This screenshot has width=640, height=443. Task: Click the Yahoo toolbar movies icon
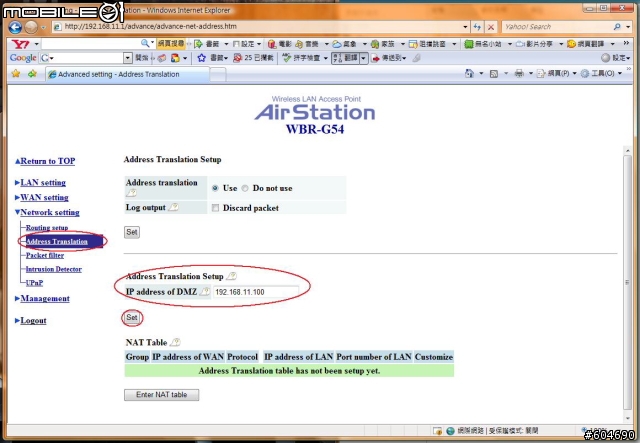(272, 44)
